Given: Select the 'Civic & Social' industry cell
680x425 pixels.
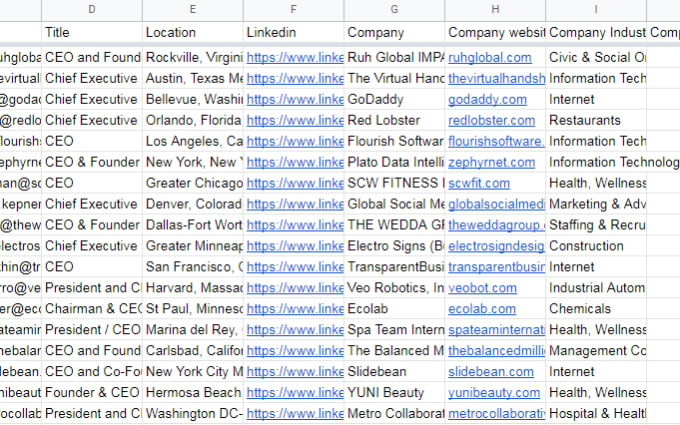Looking at the screenshot, I should pyautogui.click(x=596, y=58).
